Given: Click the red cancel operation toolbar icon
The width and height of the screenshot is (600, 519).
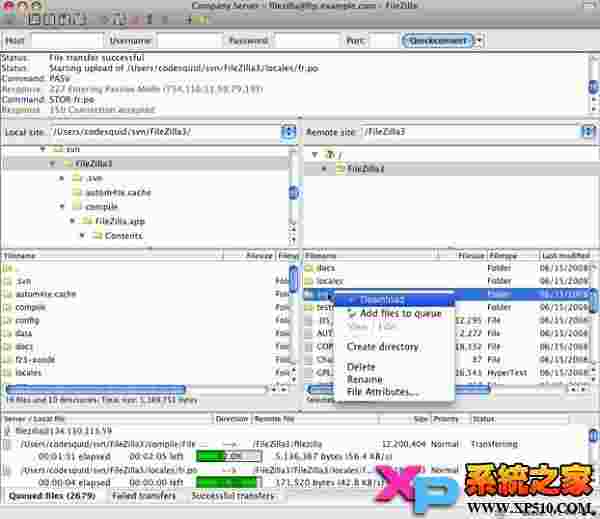Looking at the screenshot, I should click(134, 20).
